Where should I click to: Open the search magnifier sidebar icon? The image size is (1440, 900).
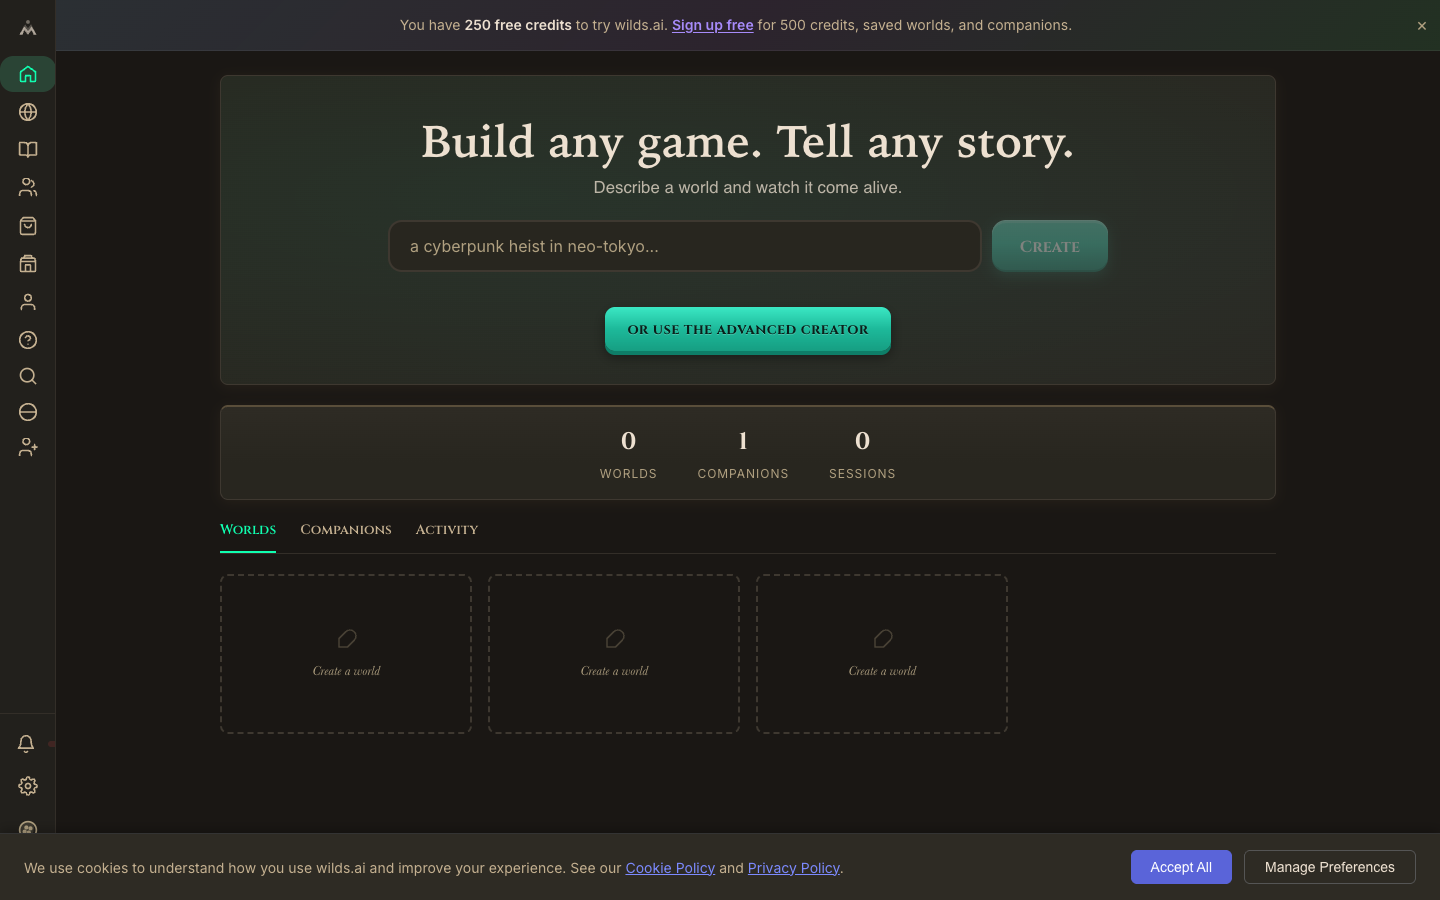[28, 376]
